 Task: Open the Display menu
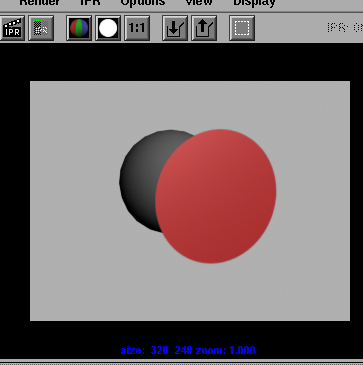[254, 3]
